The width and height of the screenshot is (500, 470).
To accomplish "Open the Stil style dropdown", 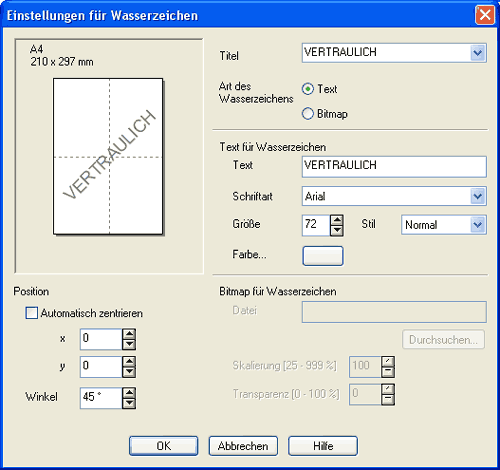I will pos(478,225).
